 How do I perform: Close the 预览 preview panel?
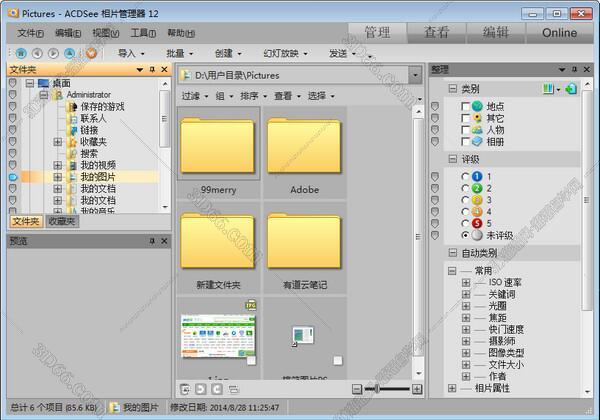pos(165,241)
